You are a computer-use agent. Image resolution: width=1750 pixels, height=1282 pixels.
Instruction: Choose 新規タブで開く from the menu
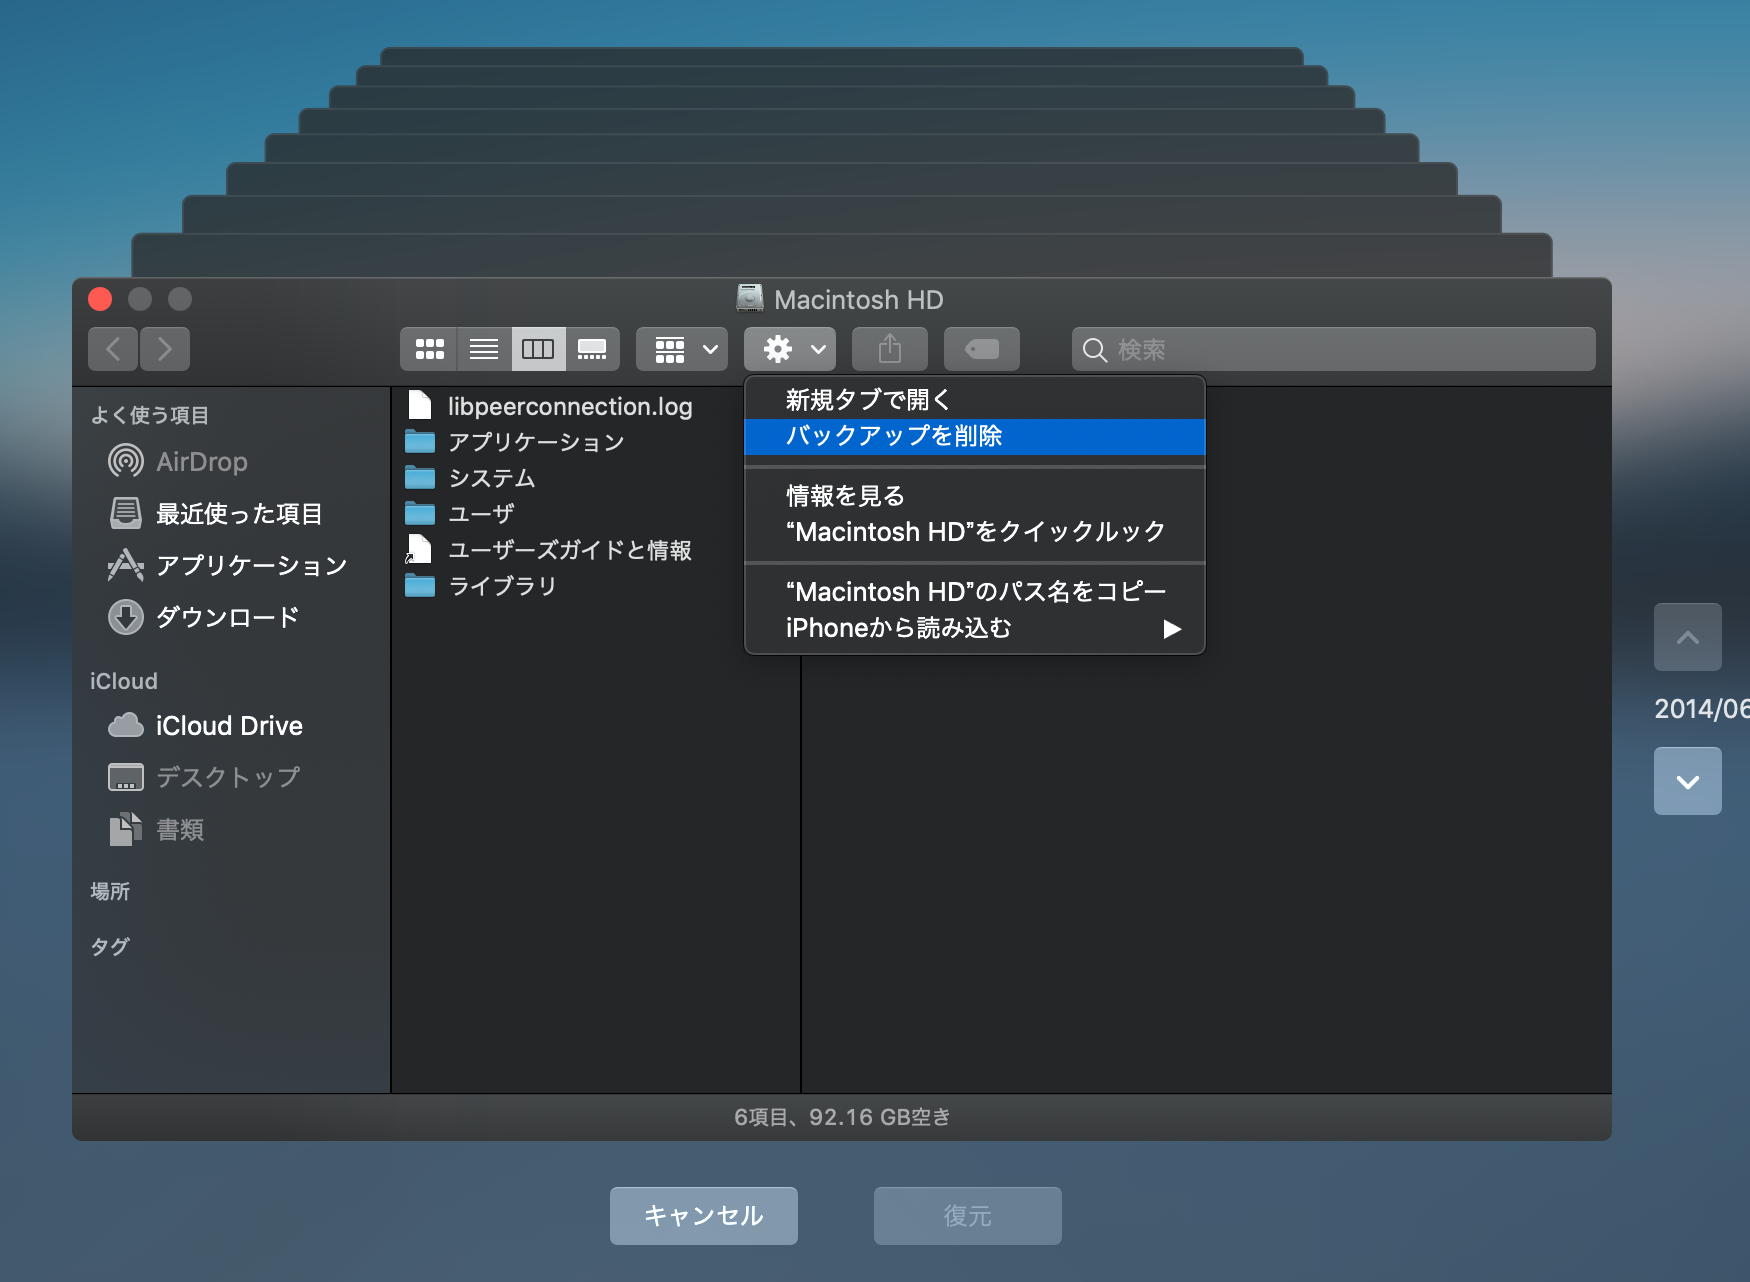pyautogui.click(x=975, y=400)
